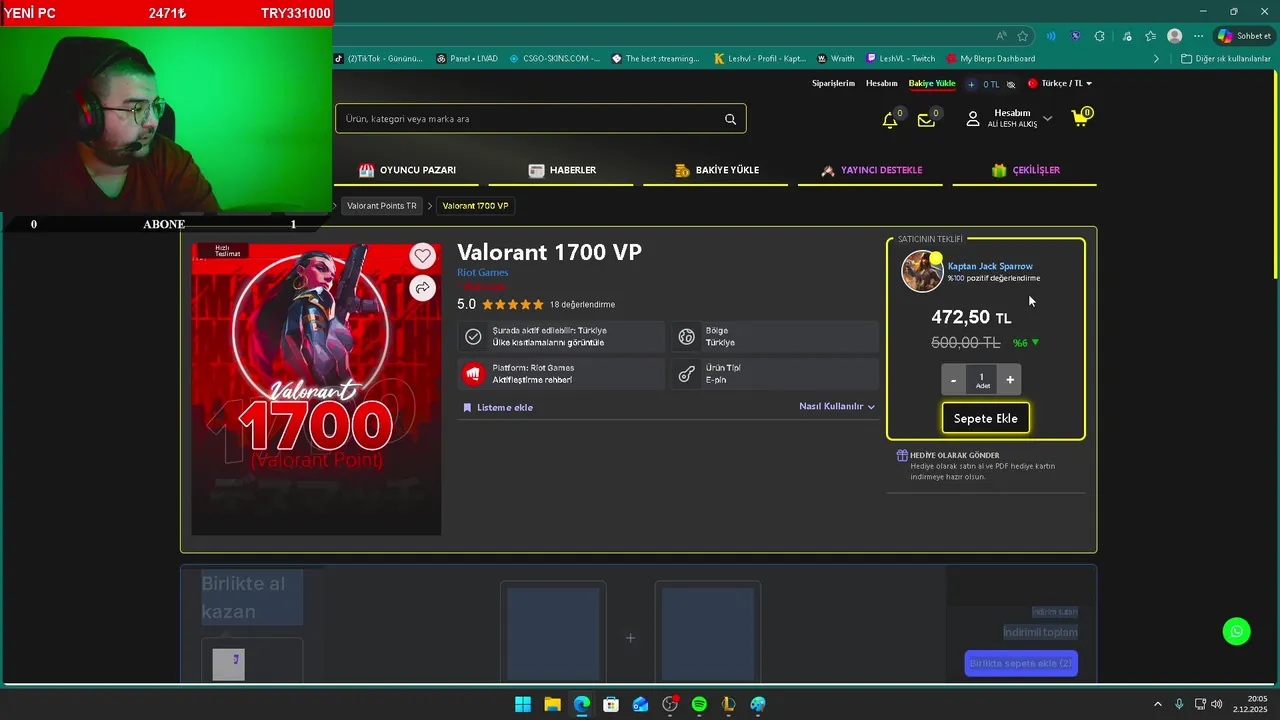Image resolution: width=1280 pixels, height=720 pixels.
Task: Open the browser extensions puzzle icon
Action: tap(1100, 36)
